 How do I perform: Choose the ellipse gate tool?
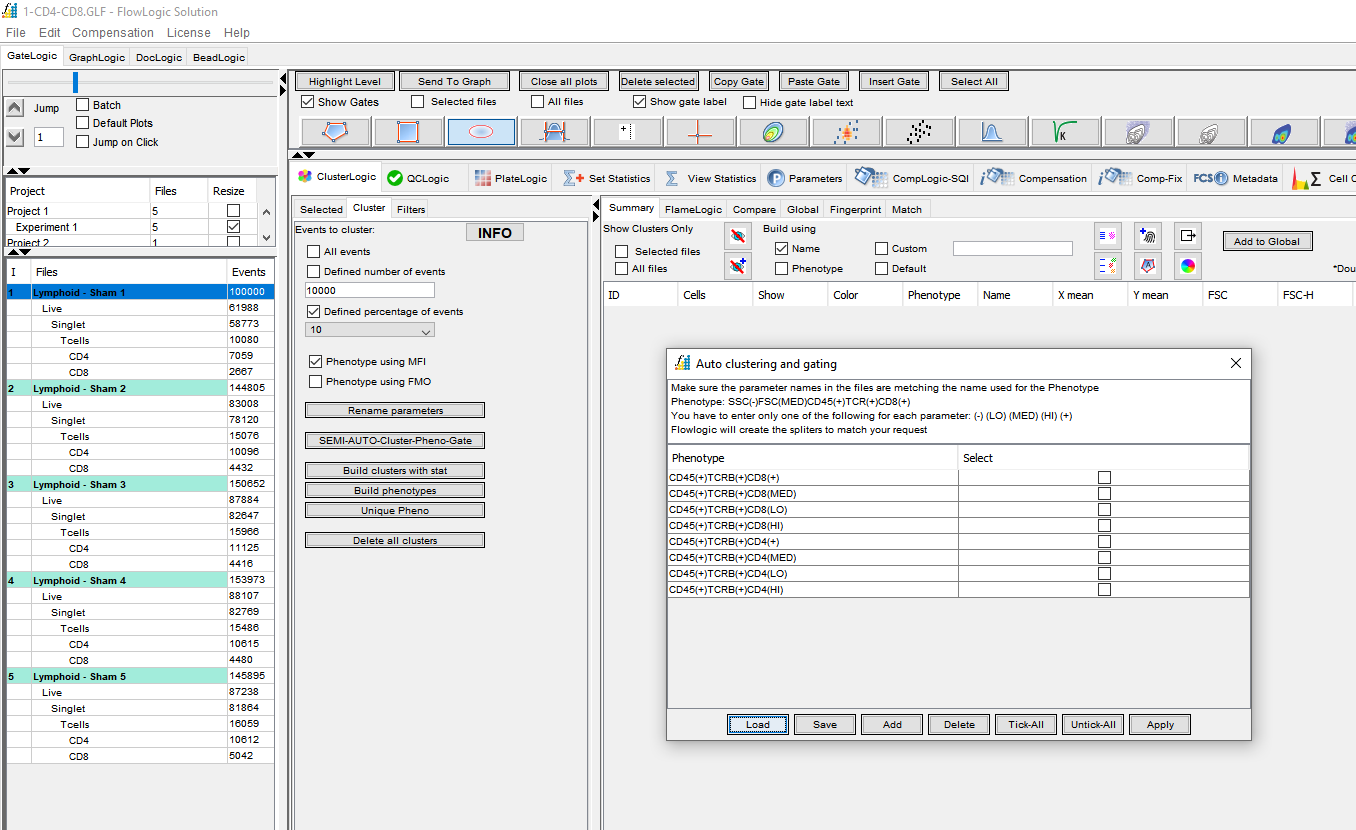[x=481, y=132]
